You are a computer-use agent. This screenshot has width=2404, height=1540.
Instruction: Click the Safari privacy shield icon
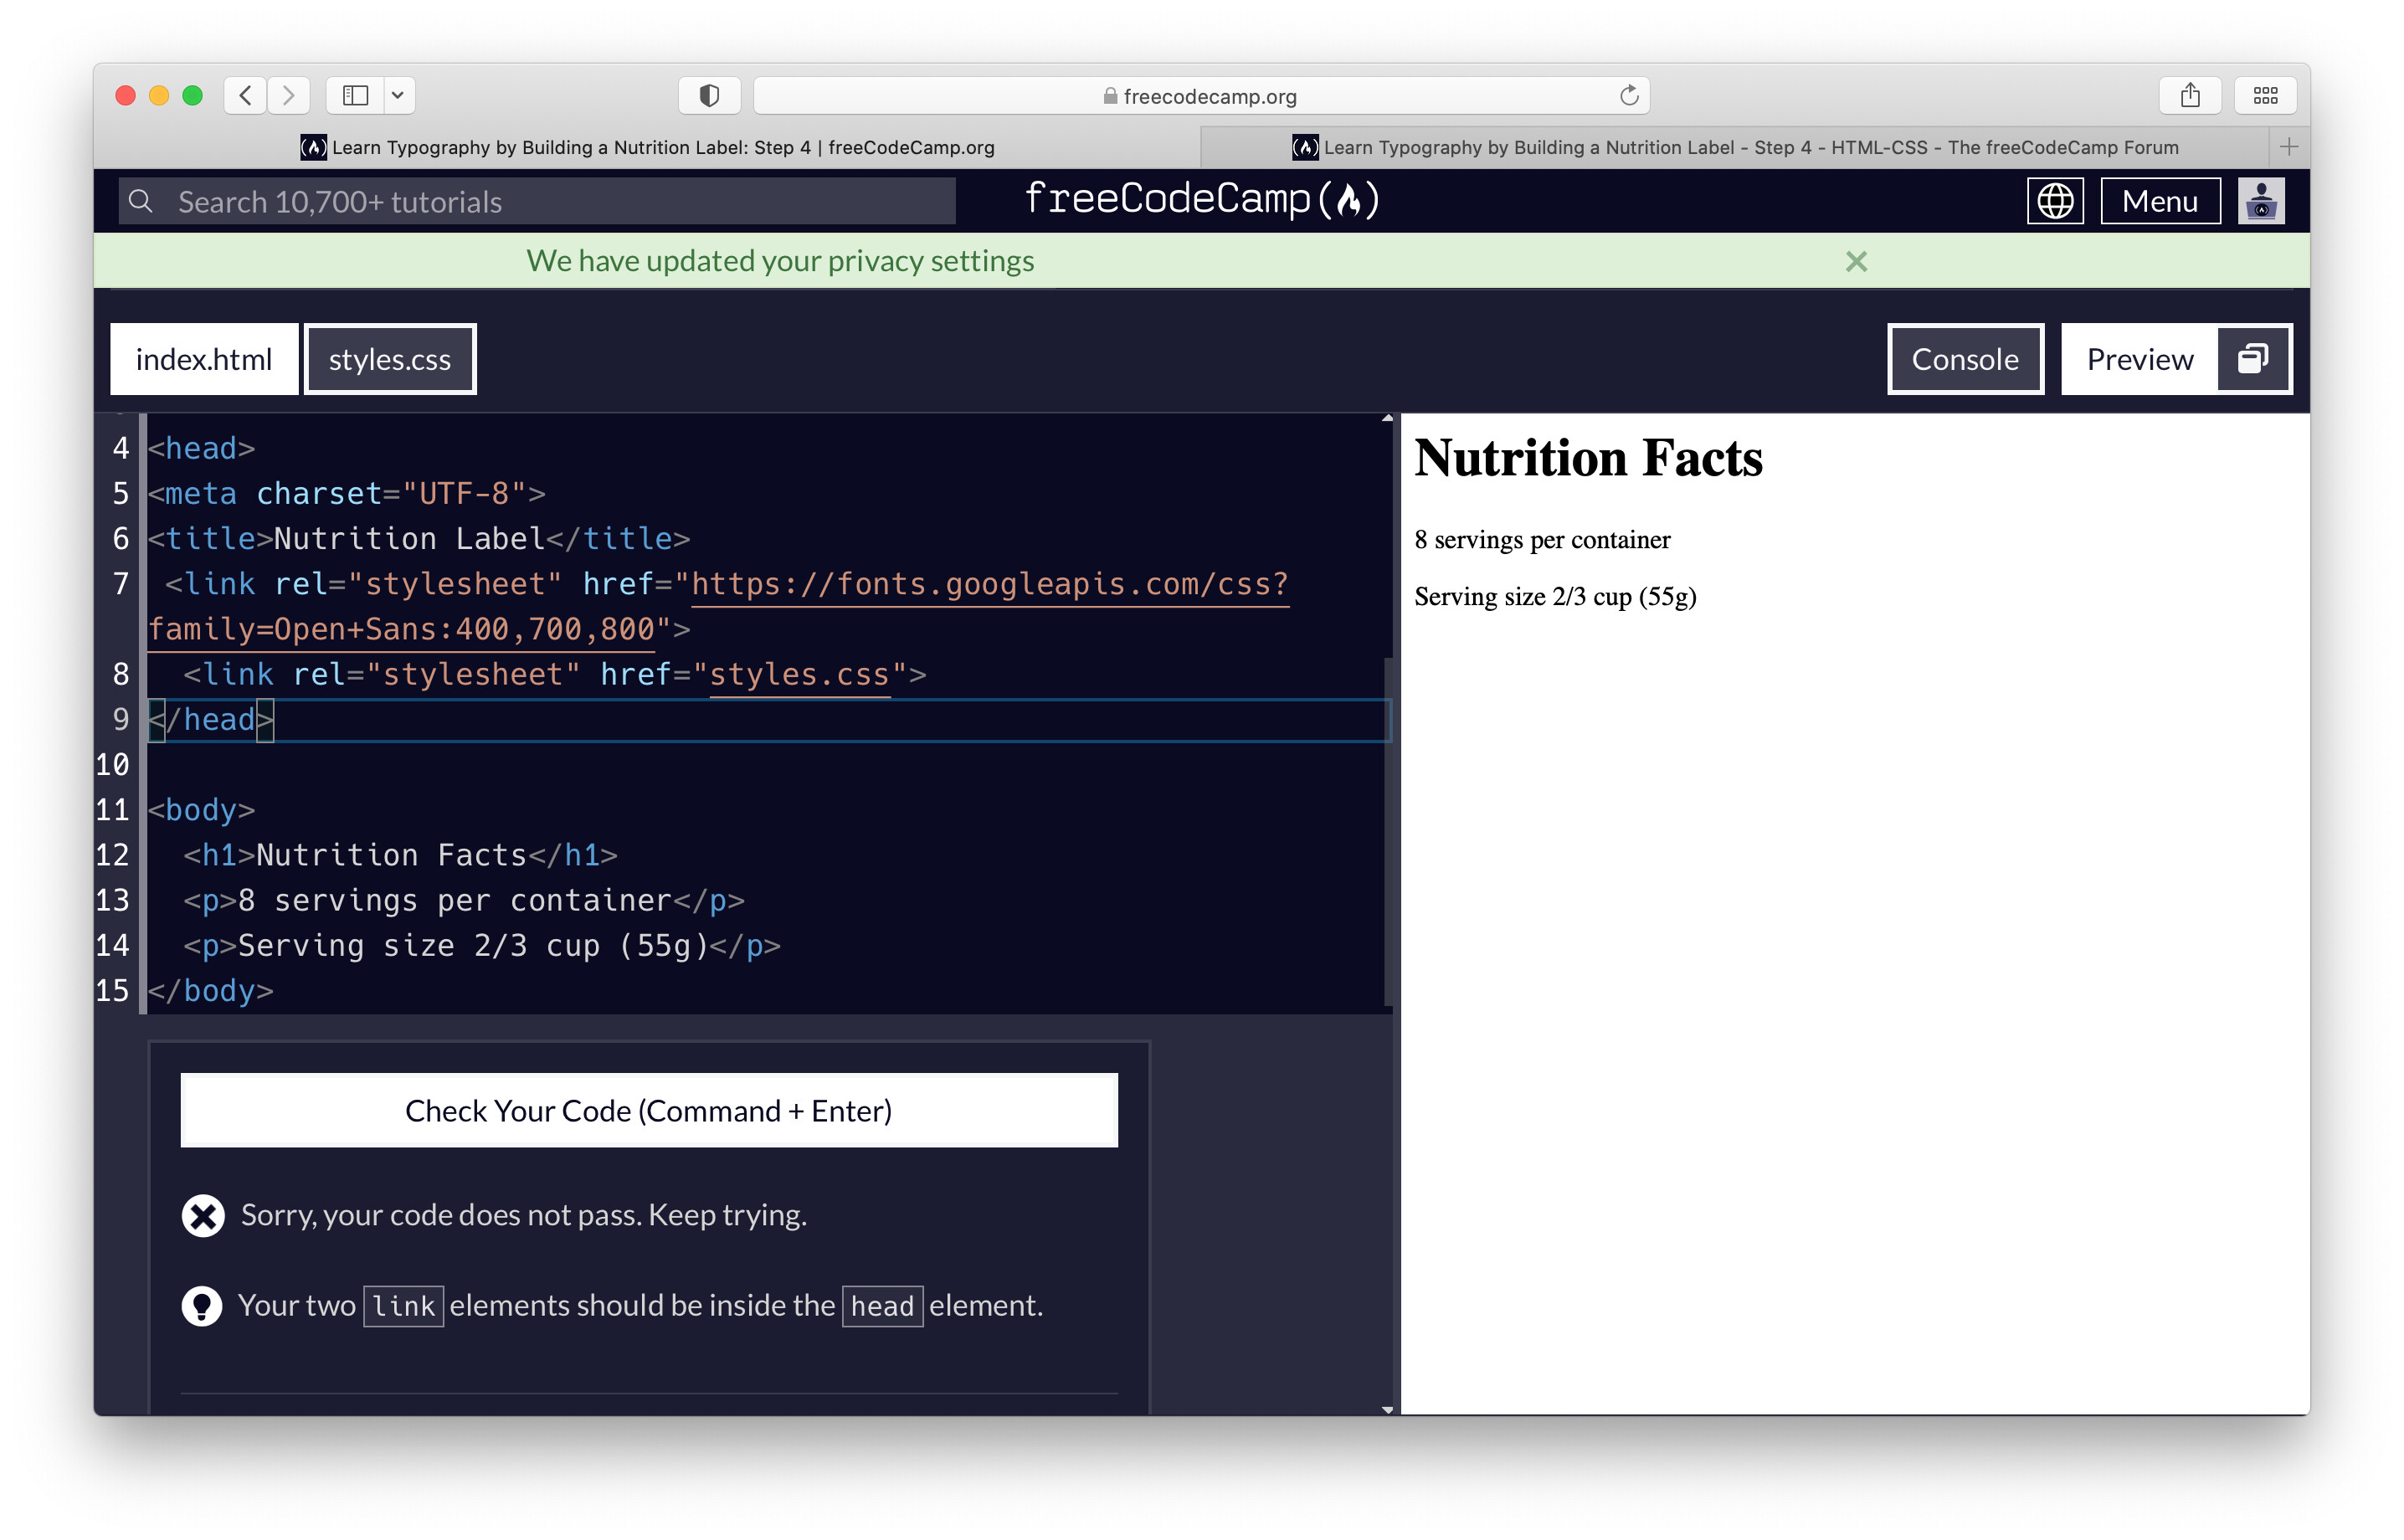coord(710,95)
